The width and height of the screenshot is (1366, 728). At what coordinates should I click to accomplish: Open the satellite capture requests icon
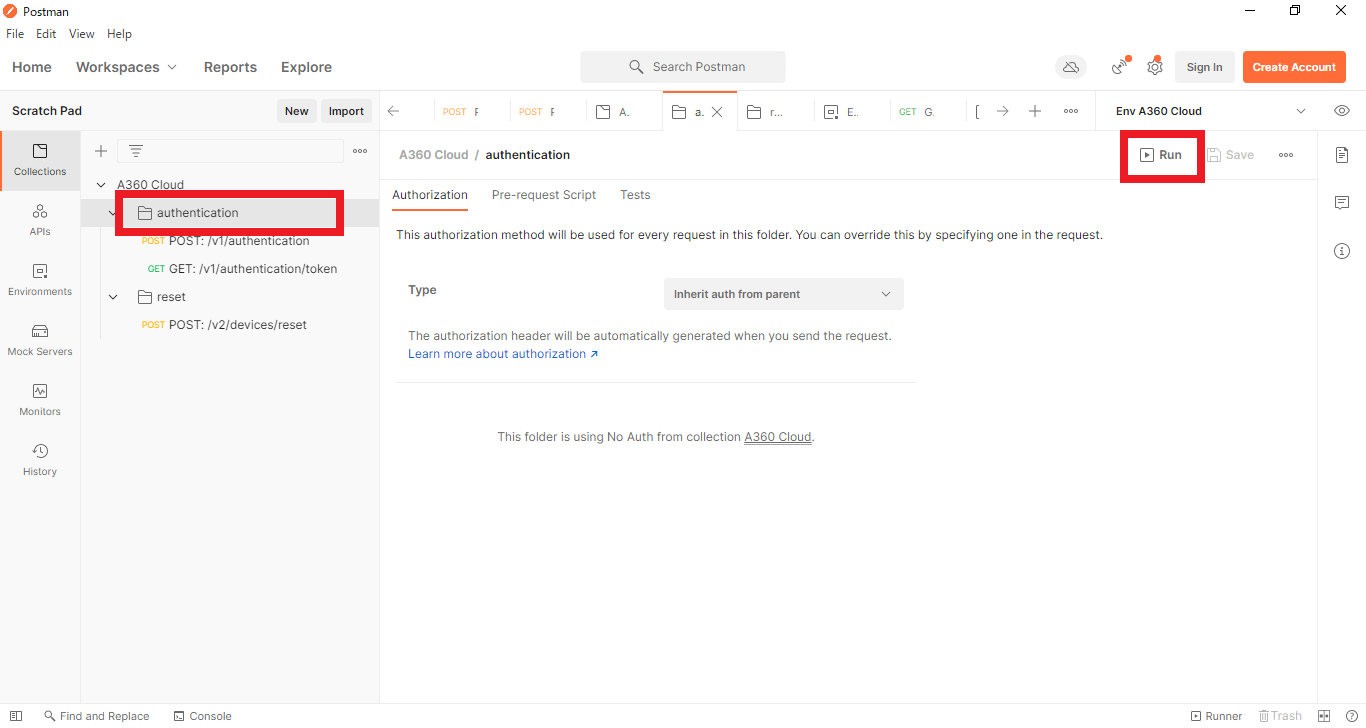[x=1120, y=67]
